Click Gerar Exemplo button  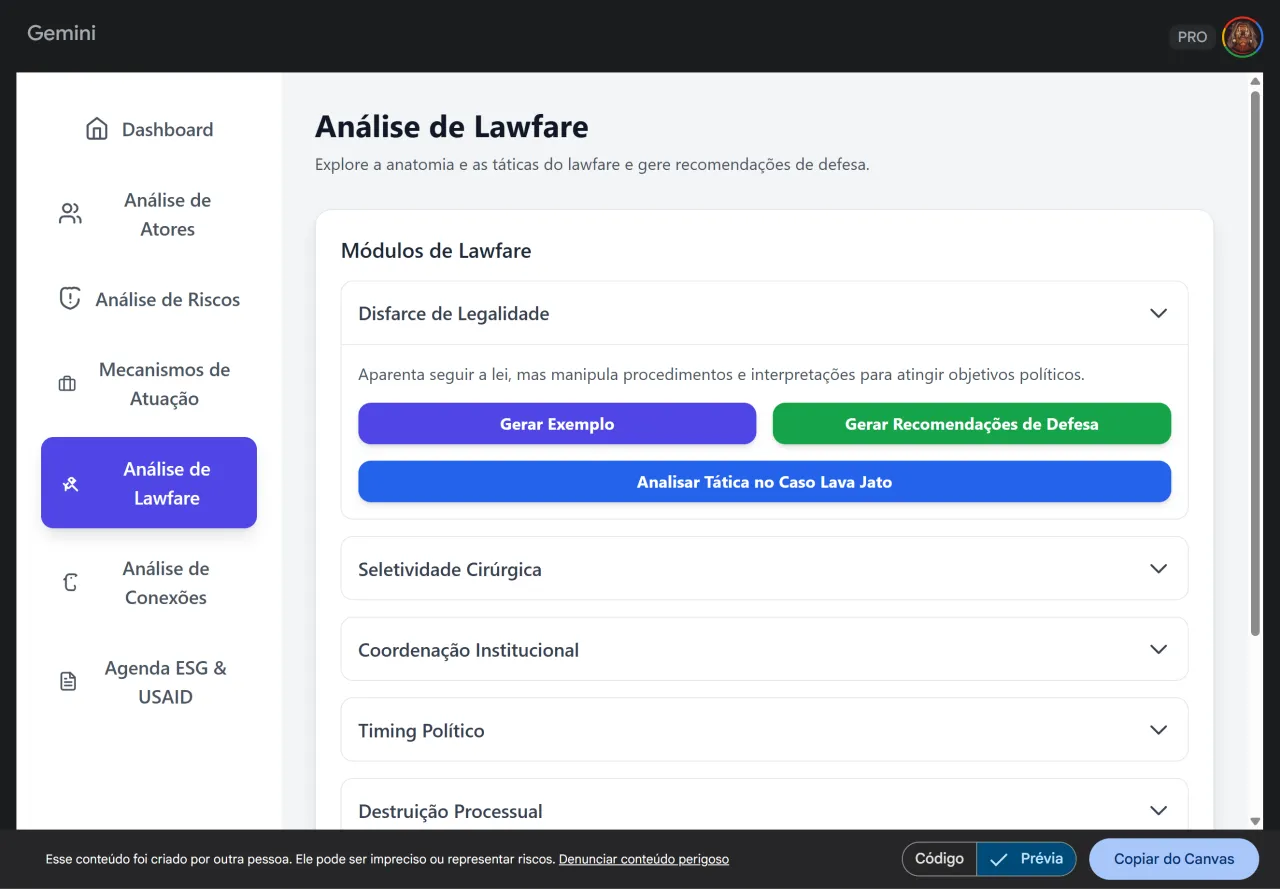[557, 424]
